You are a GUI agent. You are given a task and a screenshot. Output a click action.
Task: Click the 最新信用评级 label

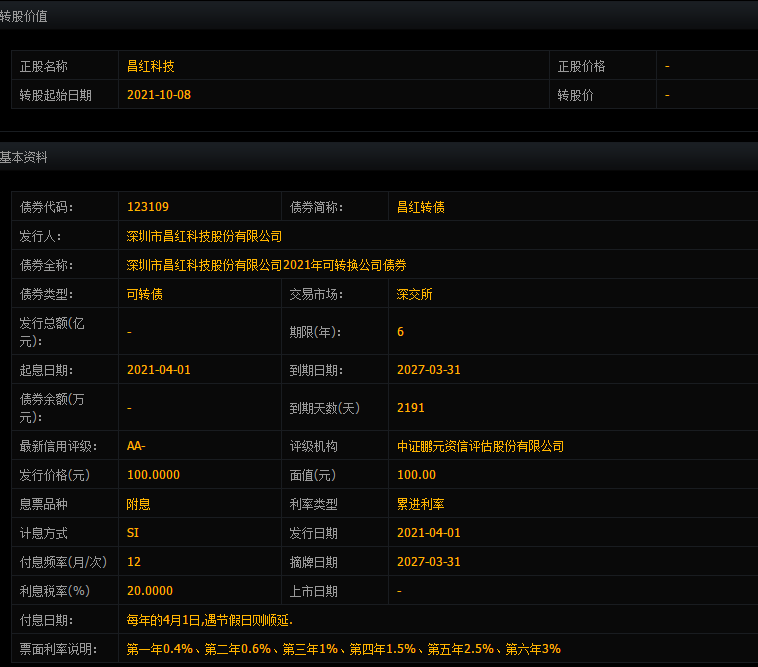(58, 446)
